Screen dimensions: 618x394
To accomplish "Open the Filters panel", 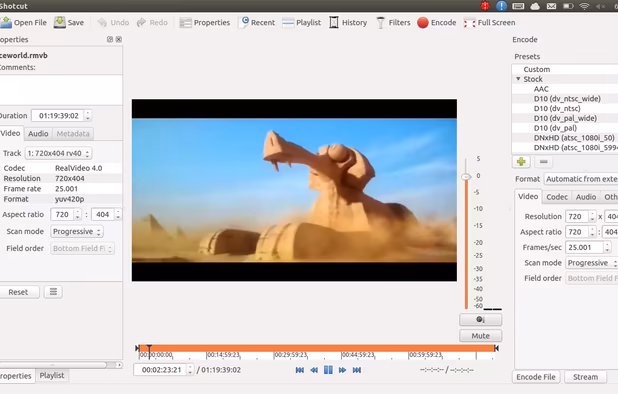I will tap(393, 22).
